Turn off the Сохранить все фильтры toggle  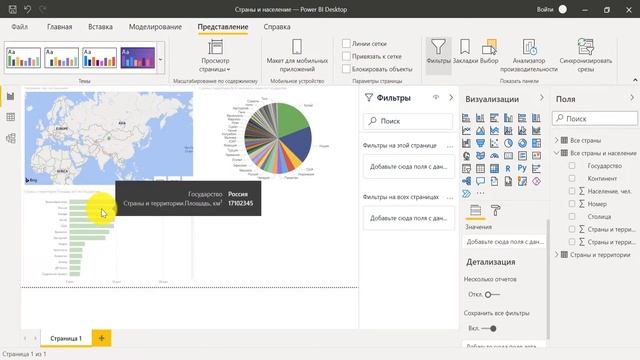pos(489,328)
